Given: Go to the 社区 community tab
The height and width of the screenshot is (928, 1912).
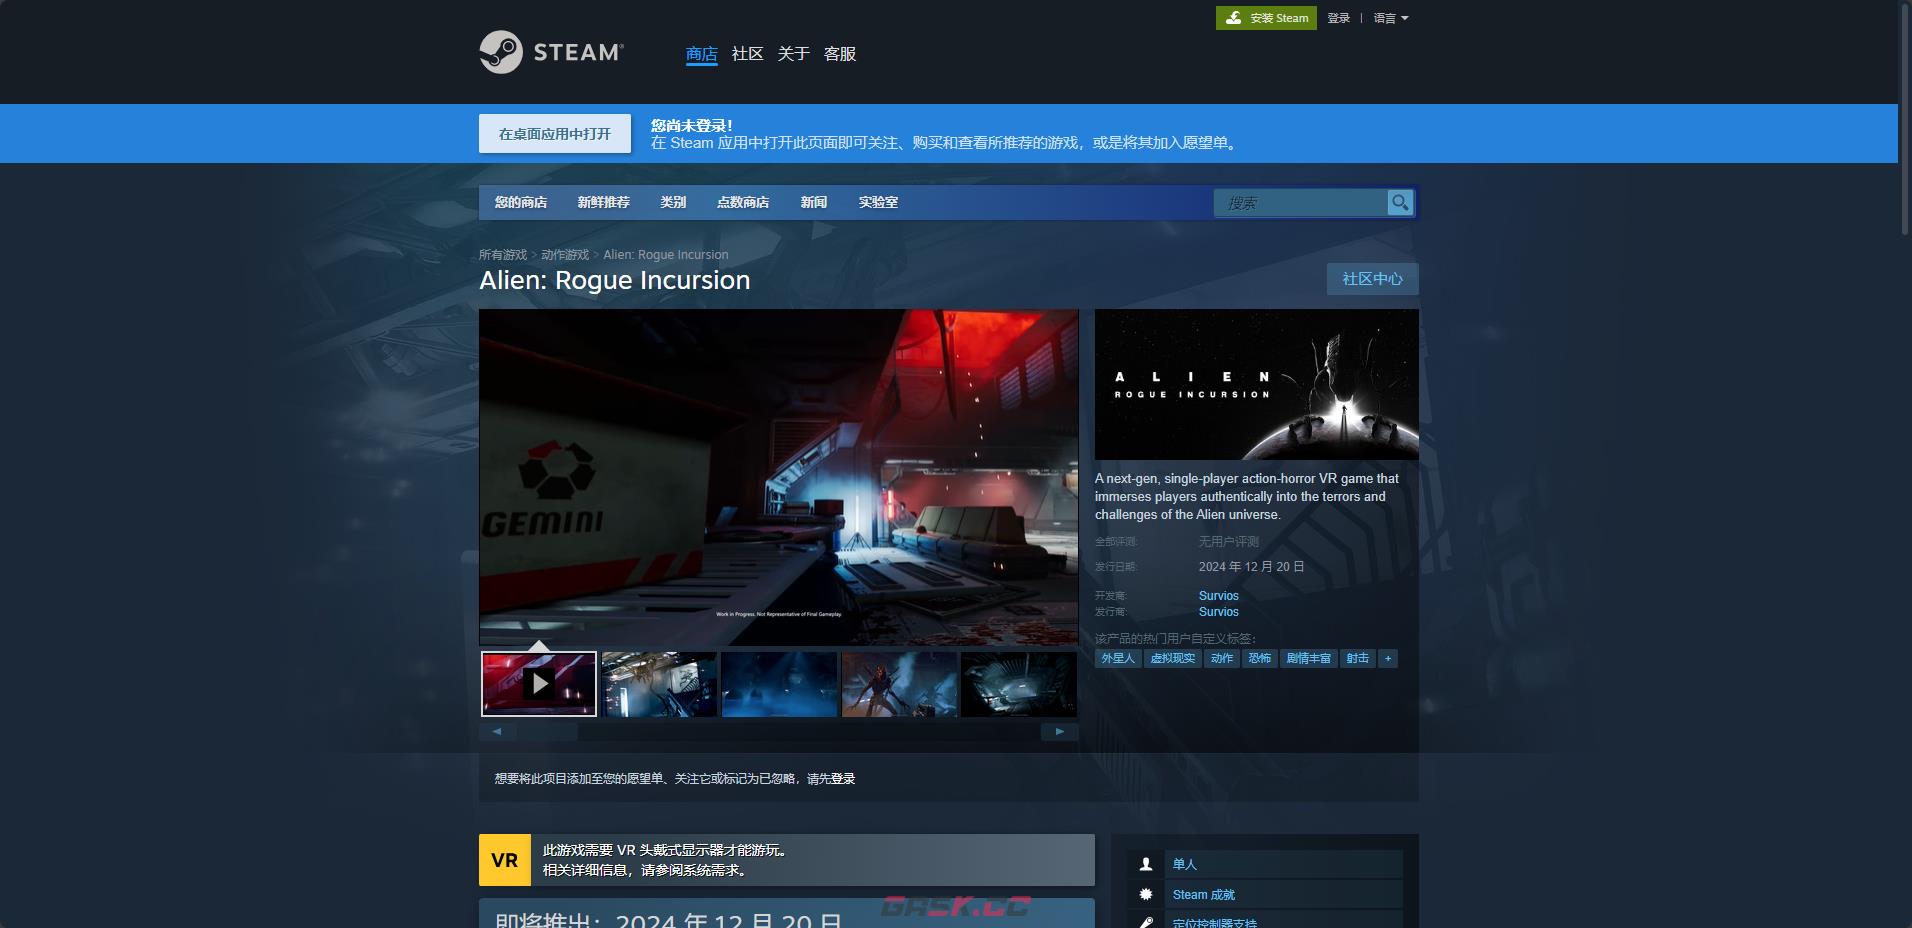Looking at the screenshot, I should click(747, 54).
